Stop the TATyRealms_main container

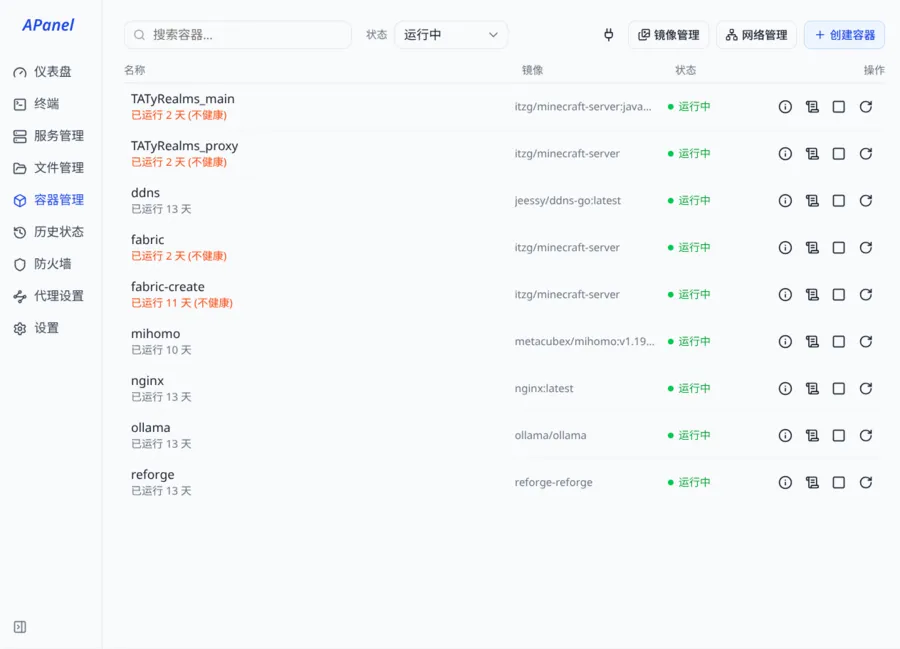click(839, 107)
